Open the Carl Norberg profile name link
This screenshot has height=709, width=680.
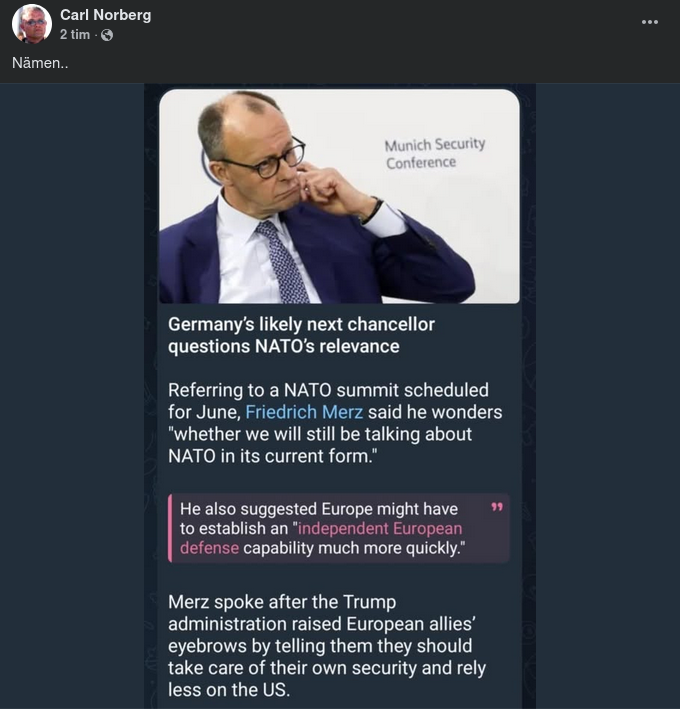point(106,15)
